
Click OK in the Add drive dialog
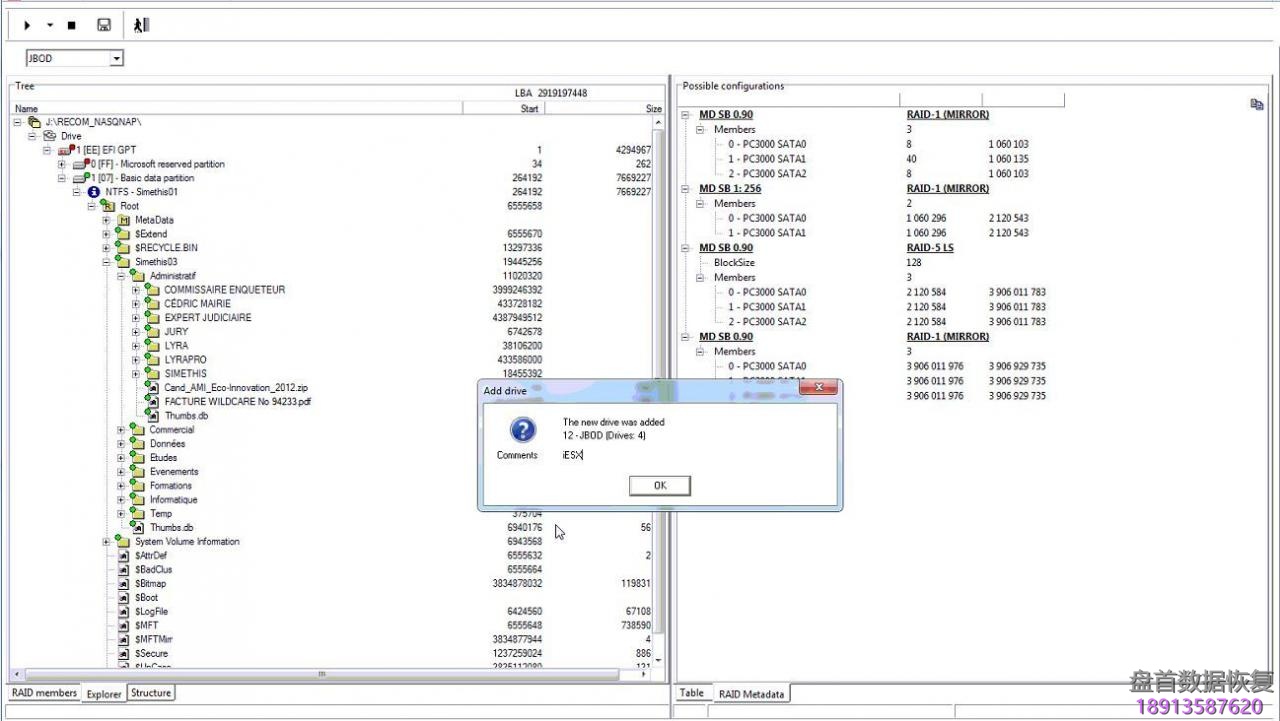click(x=659, y=485)
